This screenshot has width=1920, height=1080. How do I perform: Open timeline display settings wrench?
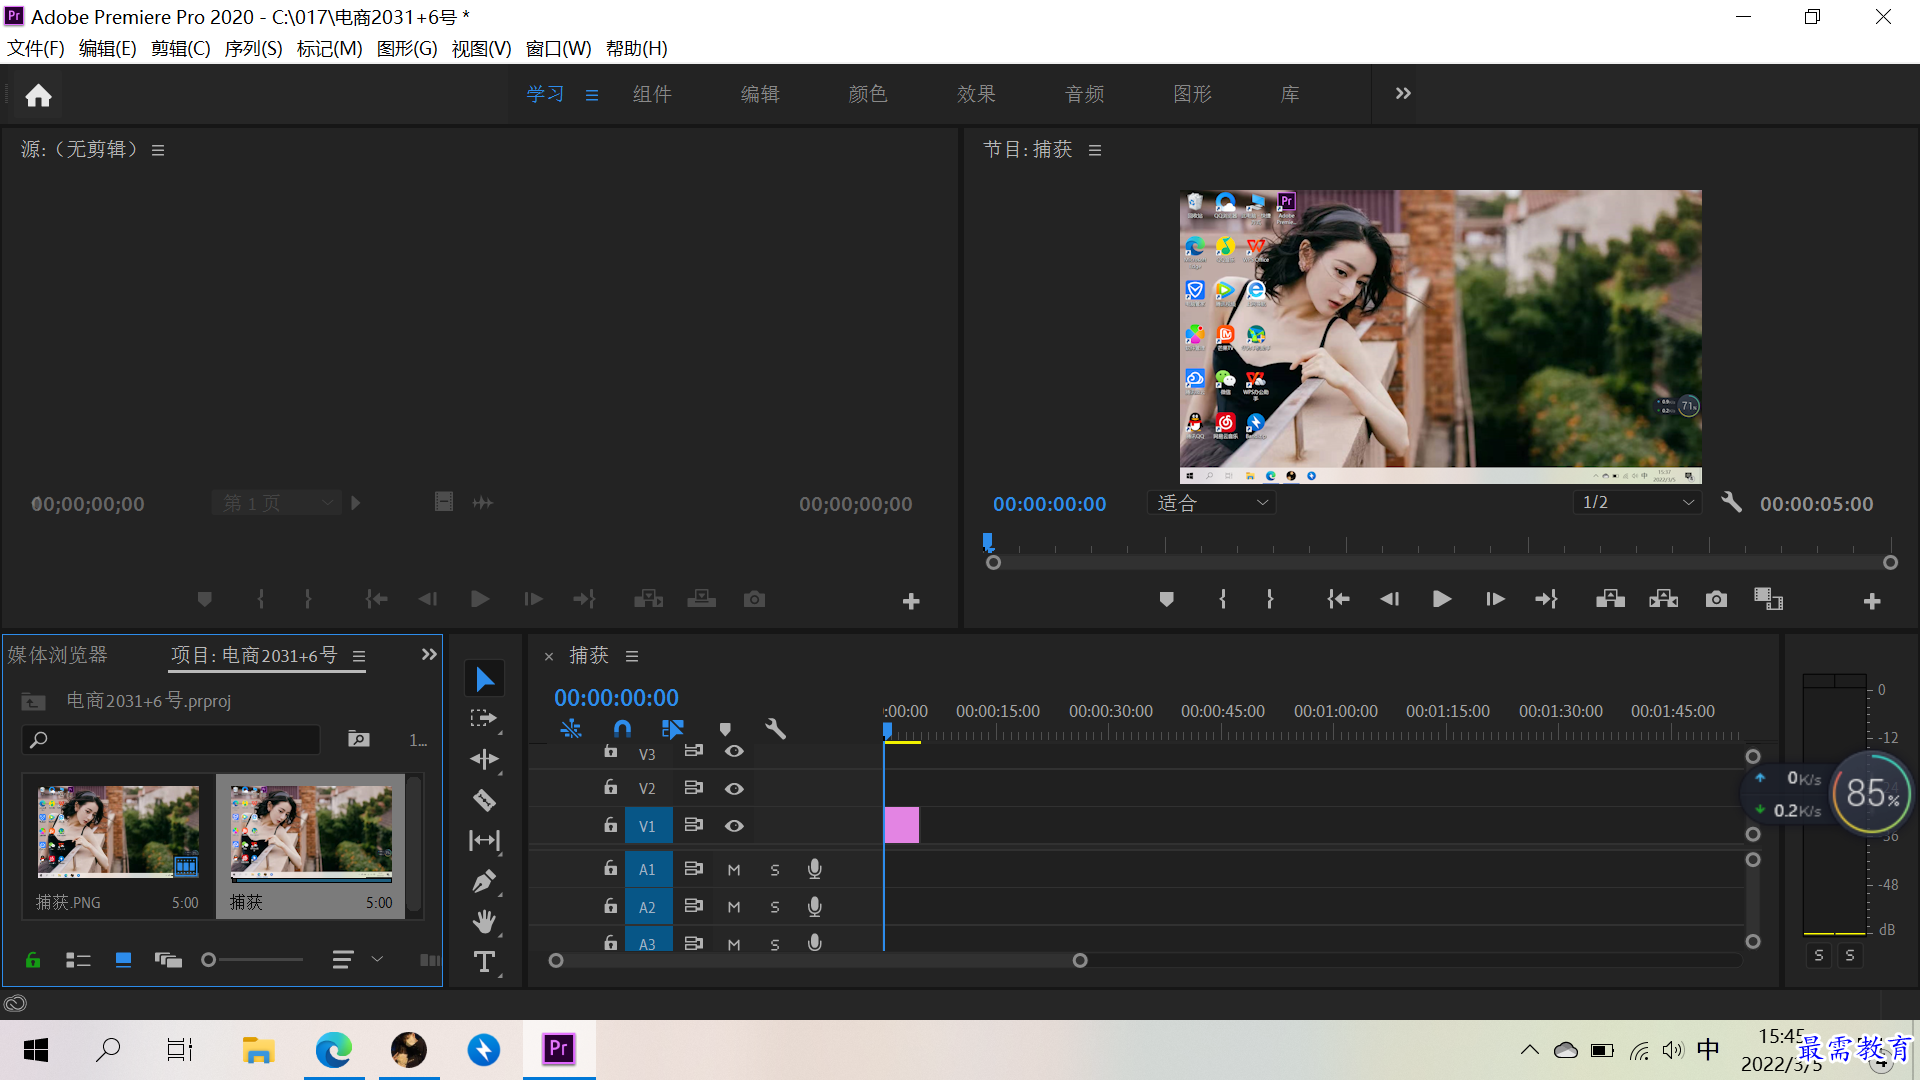click(x=775, y=729)
